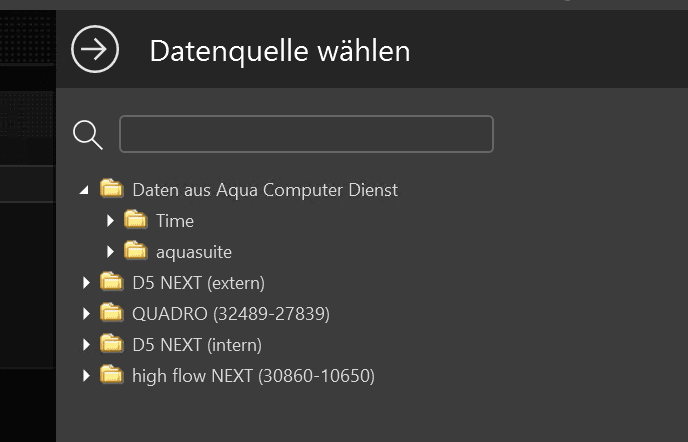Click the D5 NEXT (extern) folder icon
The height and width of the screenshot is (442, 688).
(111, 281)
